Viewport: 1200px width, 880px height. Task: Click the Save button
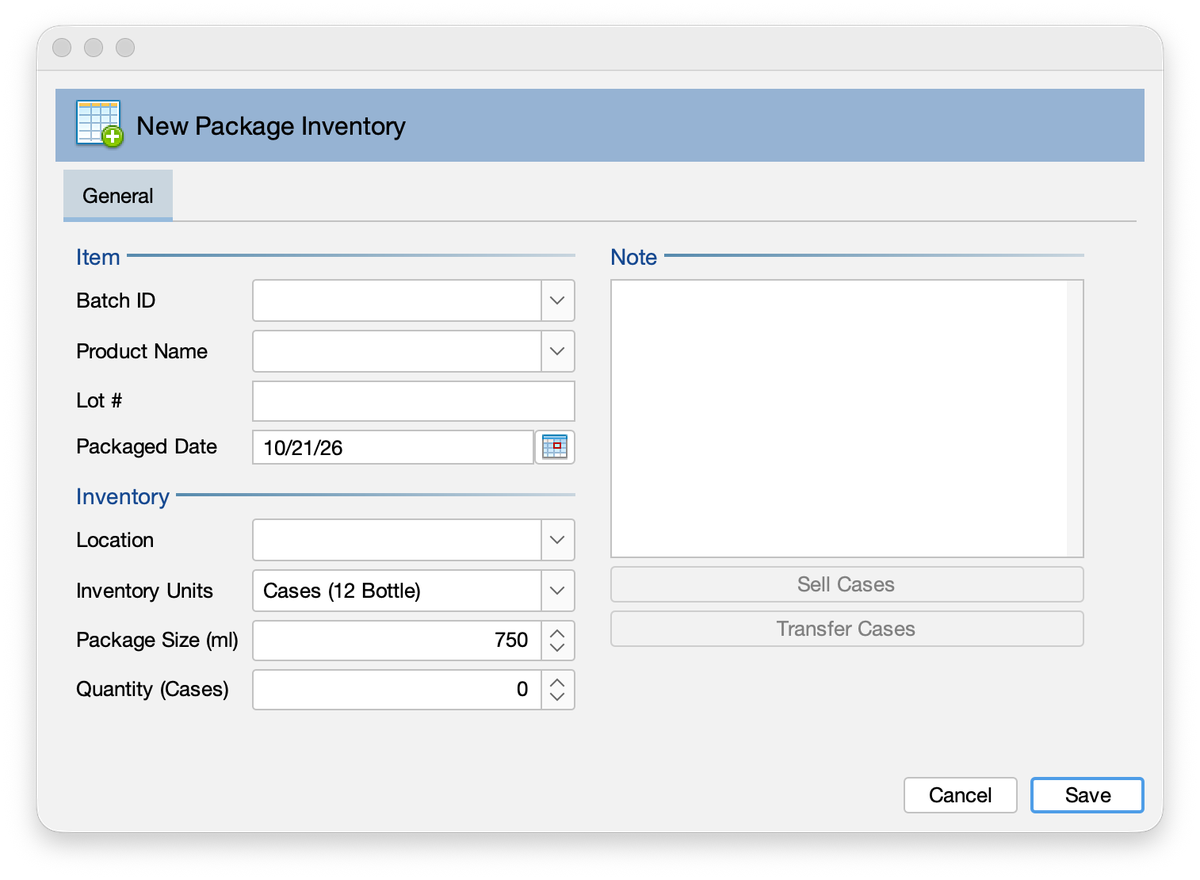[x=1087, y=795]
